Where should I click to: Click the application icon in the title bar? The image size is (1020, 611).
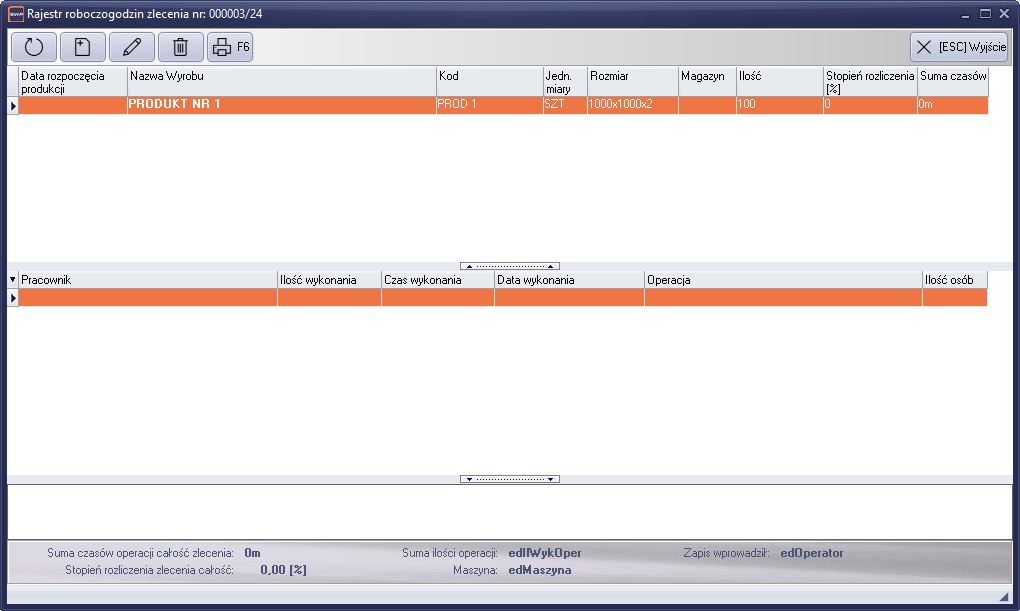(16, 14)
